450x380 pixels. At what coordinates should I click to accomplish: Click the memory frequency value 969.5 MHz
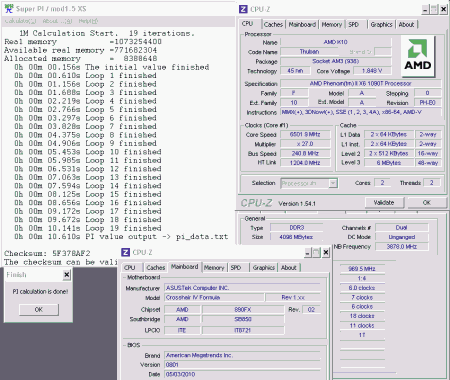click(362, 269)
